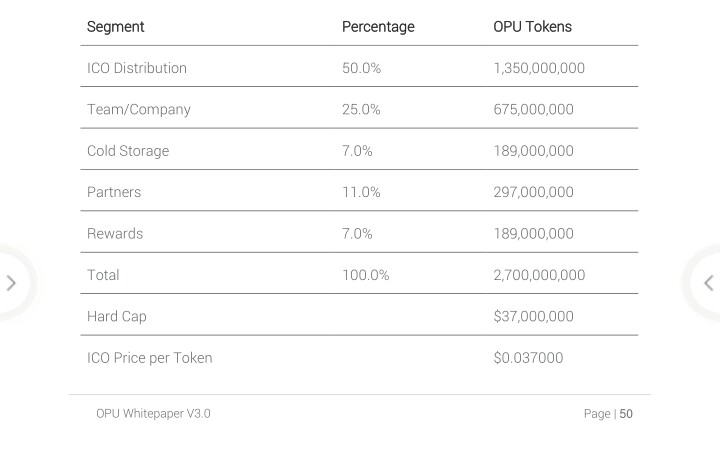Screen dimensions: 720x464
Task: Click the 2,700,000,000 total tokens value
Action: (x=539, y=275)
